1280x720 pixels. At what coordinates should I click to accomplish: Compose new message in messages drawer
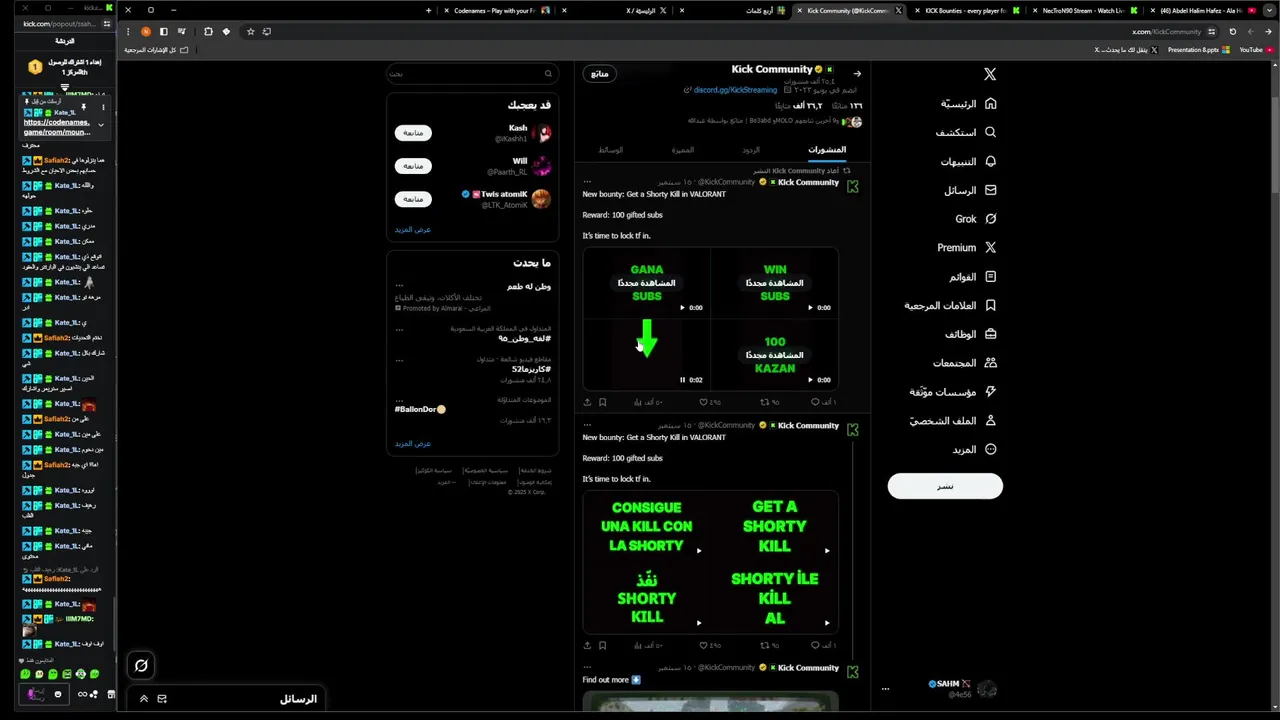(162, 699)
